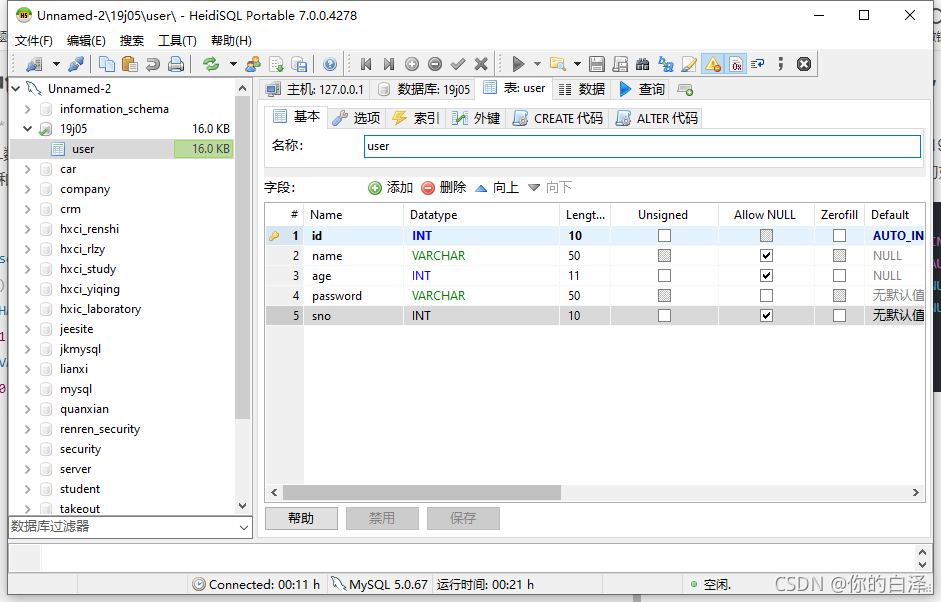
Task: Toggle the hex BLOB display icon
Action: click(736, 64)
